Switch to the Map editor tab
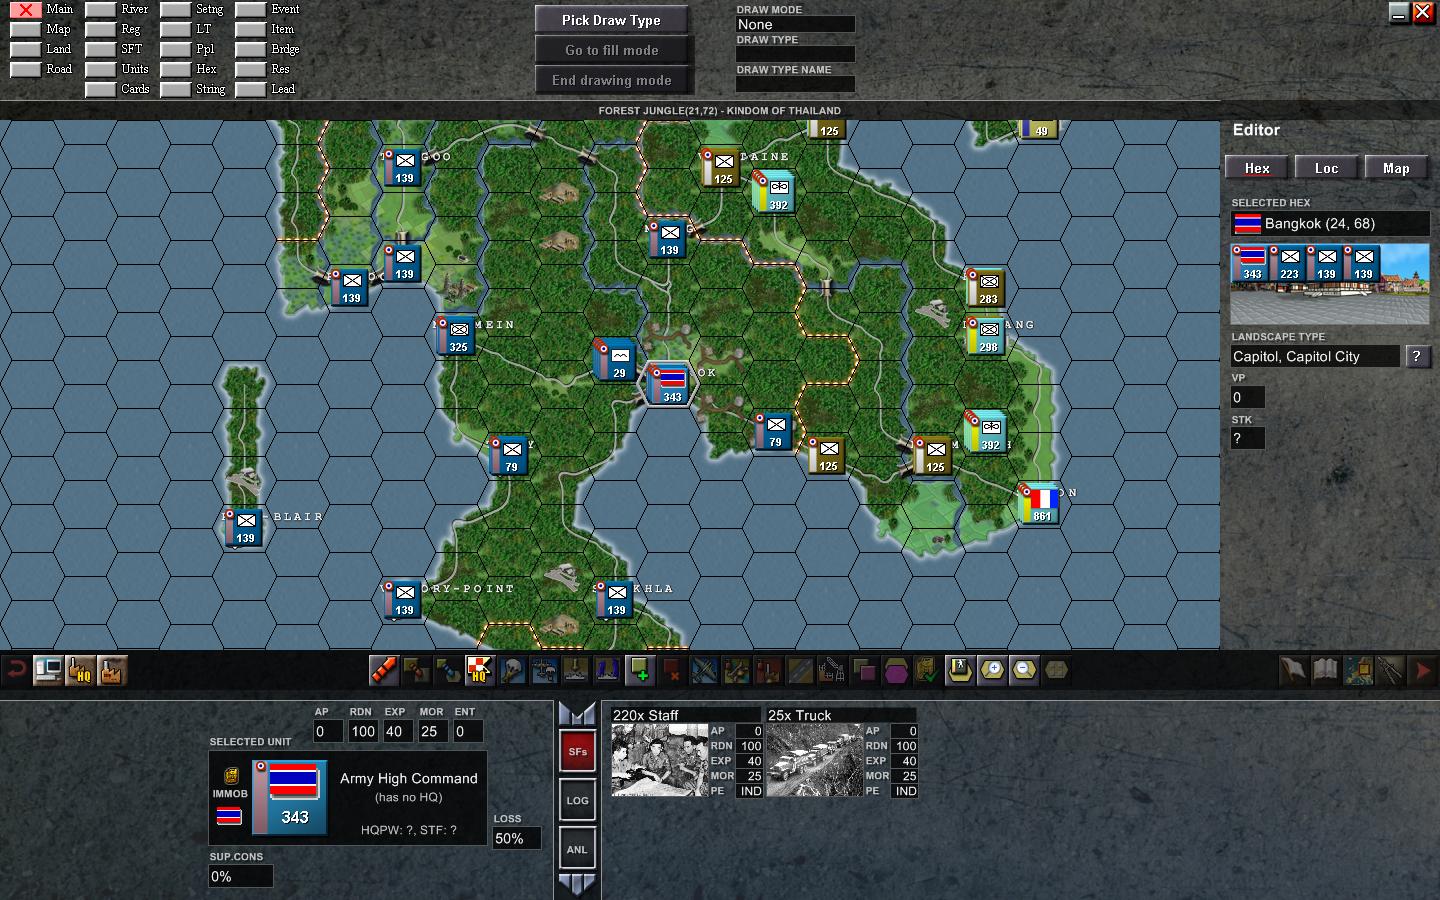This screenshot has height=900, width=1440. 1396,167
